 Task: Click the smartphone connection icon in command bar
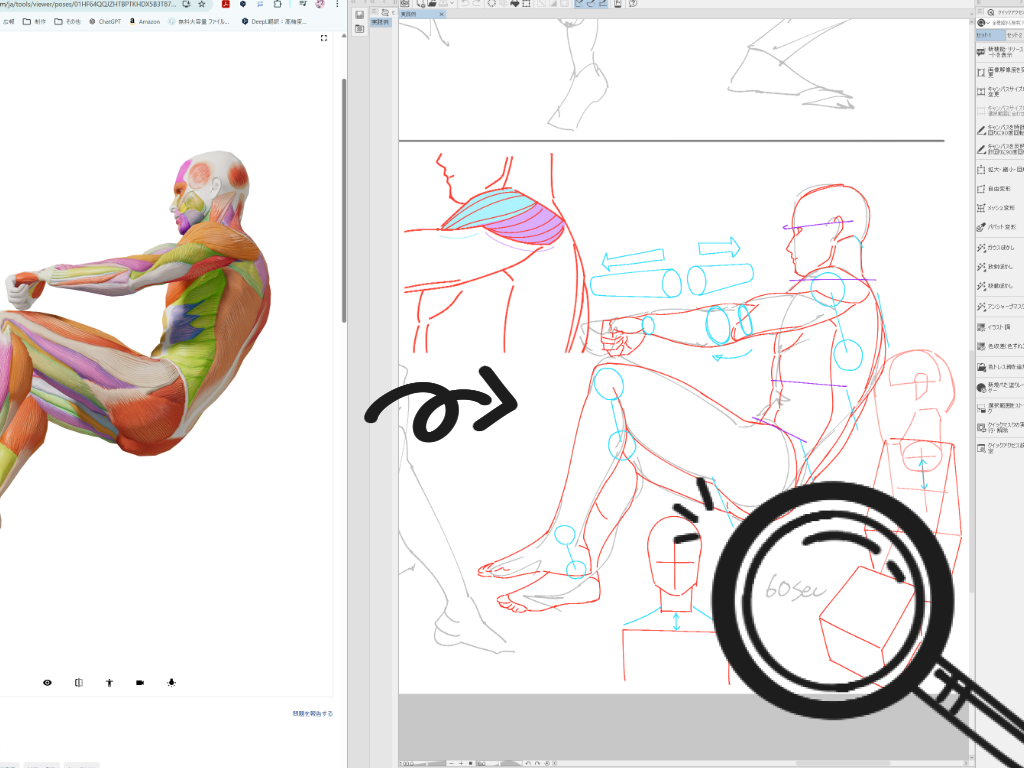[x=617, y=3]
